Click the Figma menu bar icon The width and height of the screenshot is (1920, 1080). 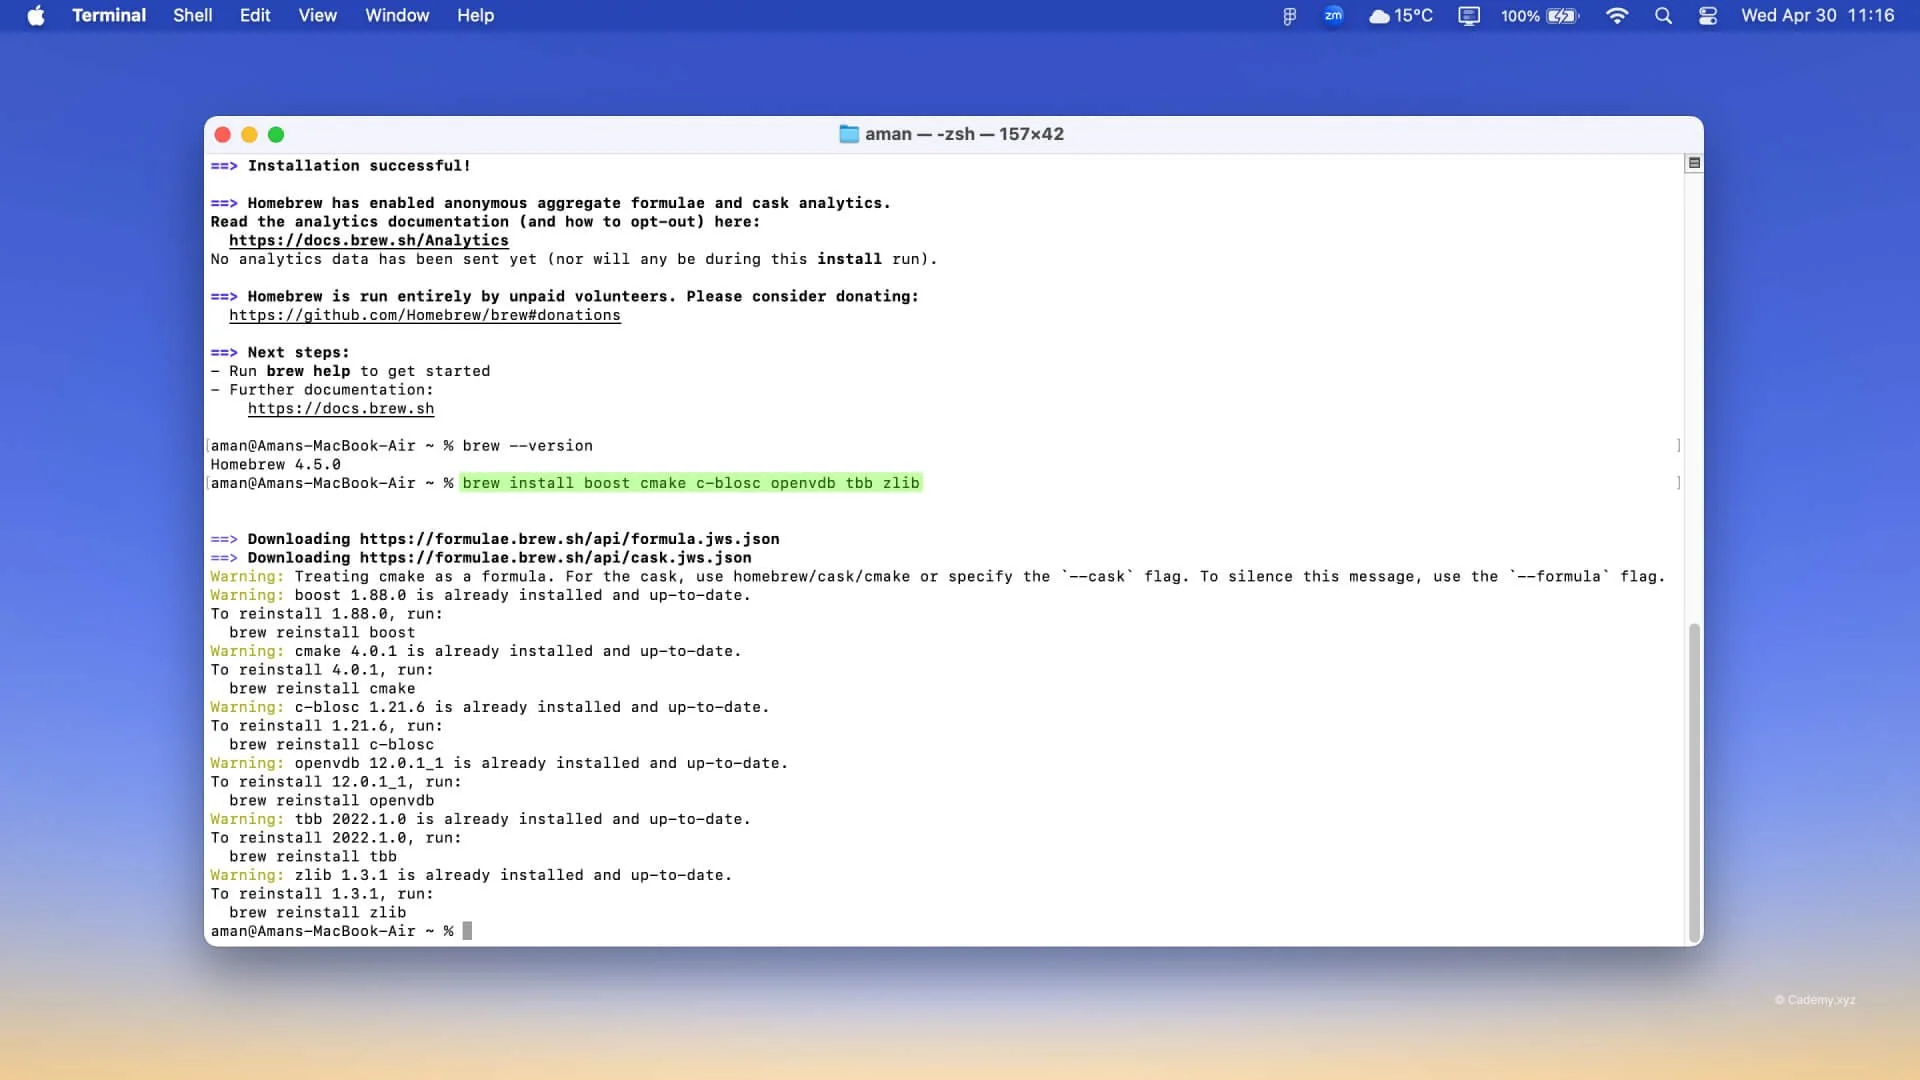point(1289,15)
